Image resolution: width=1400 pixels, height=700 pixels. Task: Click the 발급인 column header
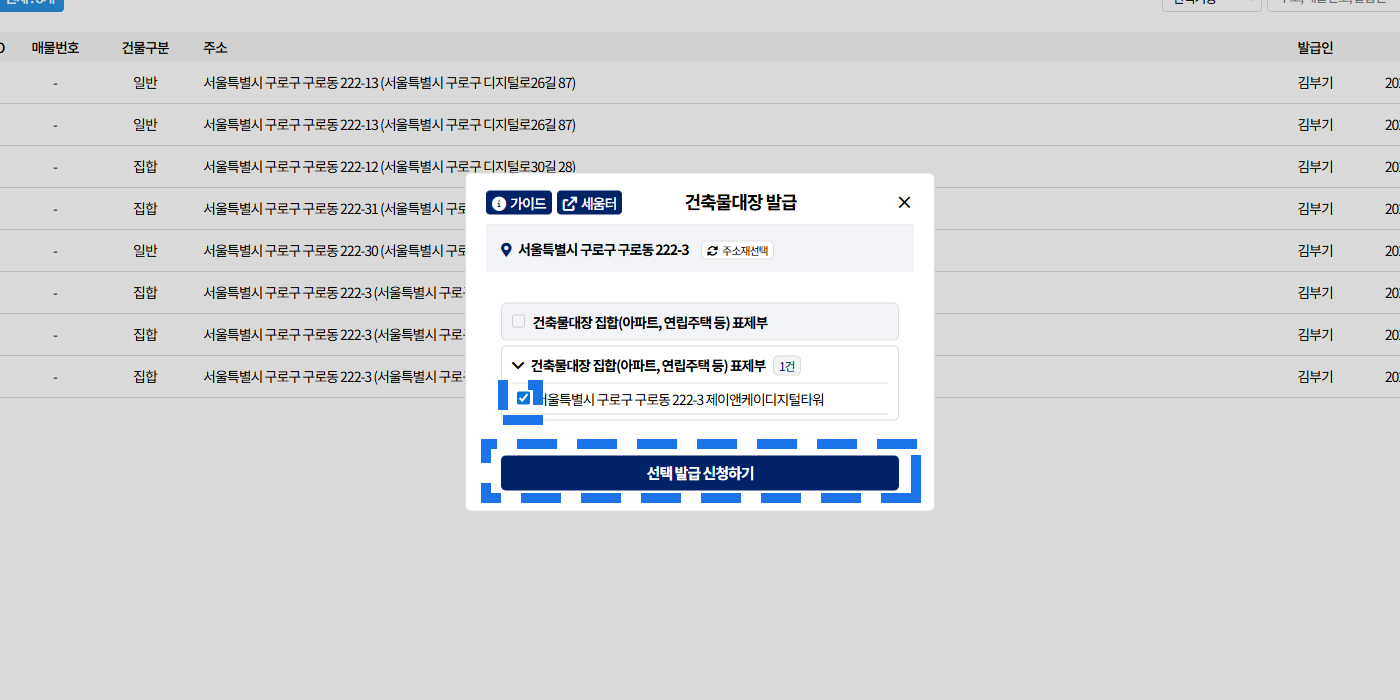click(x=1315, y=48)
